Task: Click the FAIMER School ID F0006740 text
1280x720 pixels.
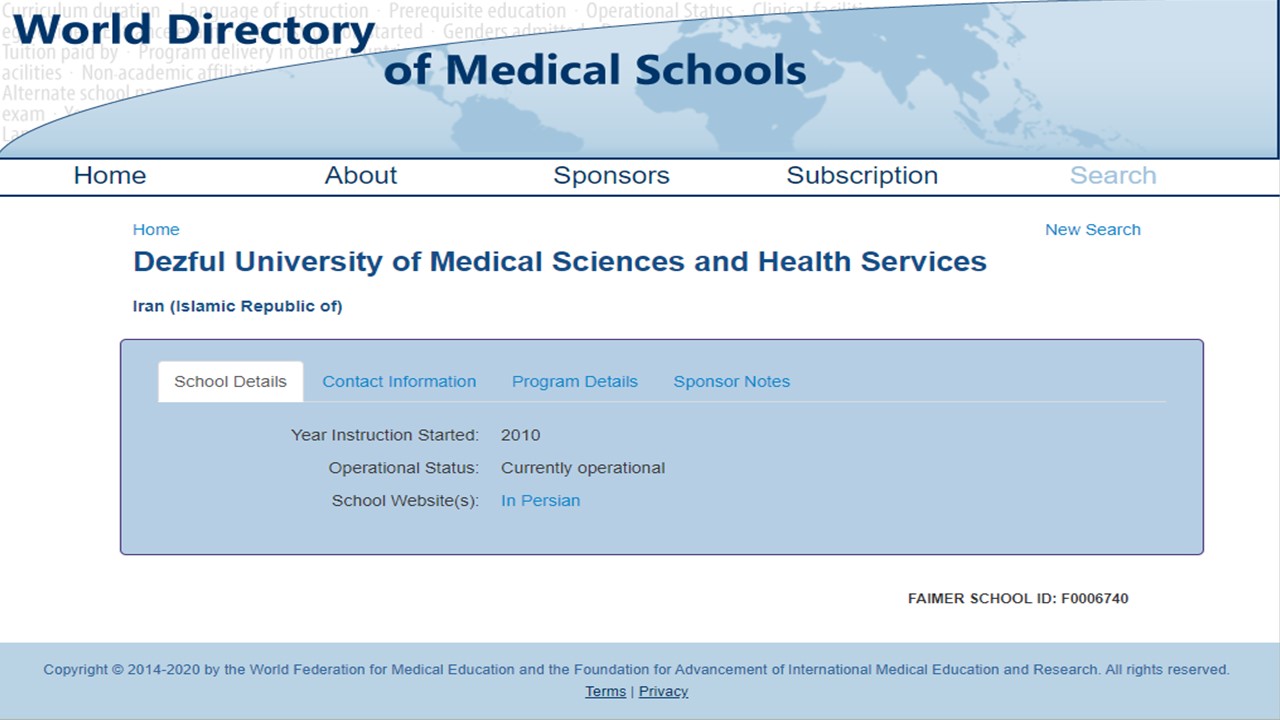Action: pos(1018,599)
